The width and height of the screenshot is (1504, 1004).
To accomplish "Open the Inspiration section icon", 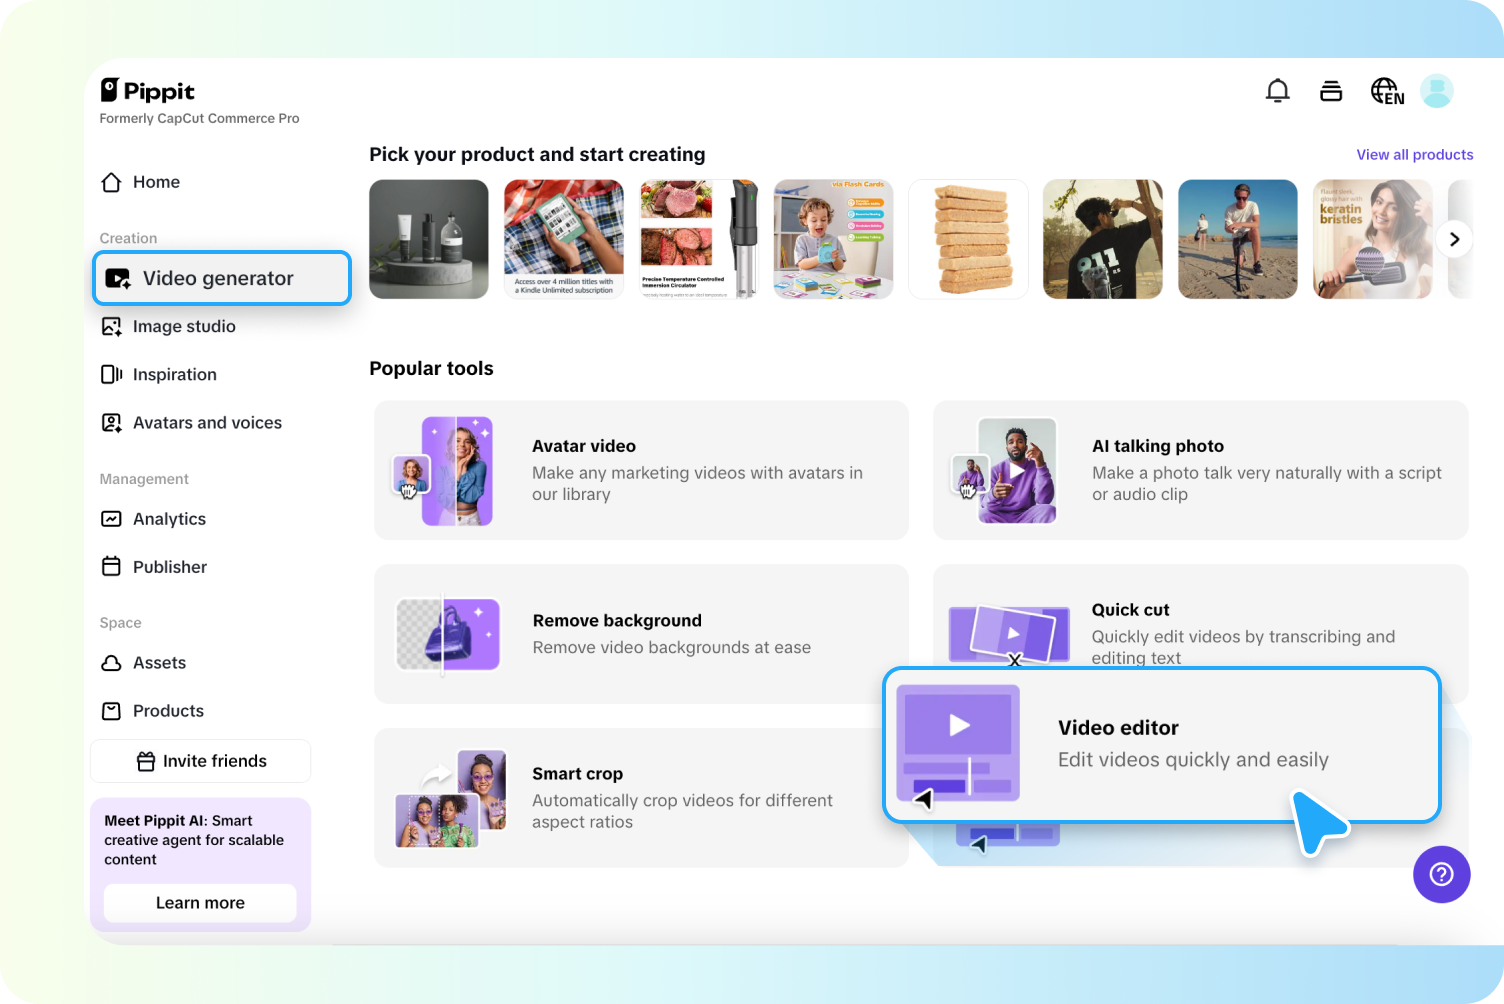I will coord(111,374).
